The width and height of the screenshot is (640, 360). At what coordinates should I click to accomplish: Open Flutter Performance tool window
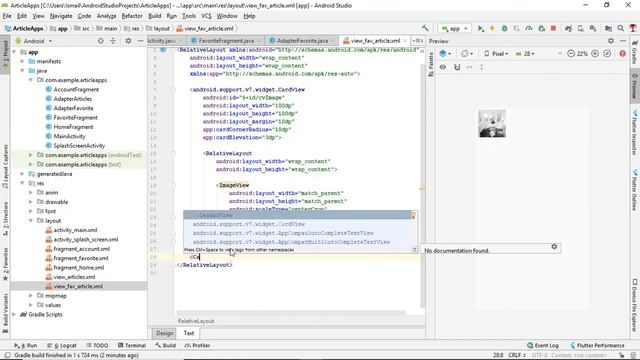597,345
